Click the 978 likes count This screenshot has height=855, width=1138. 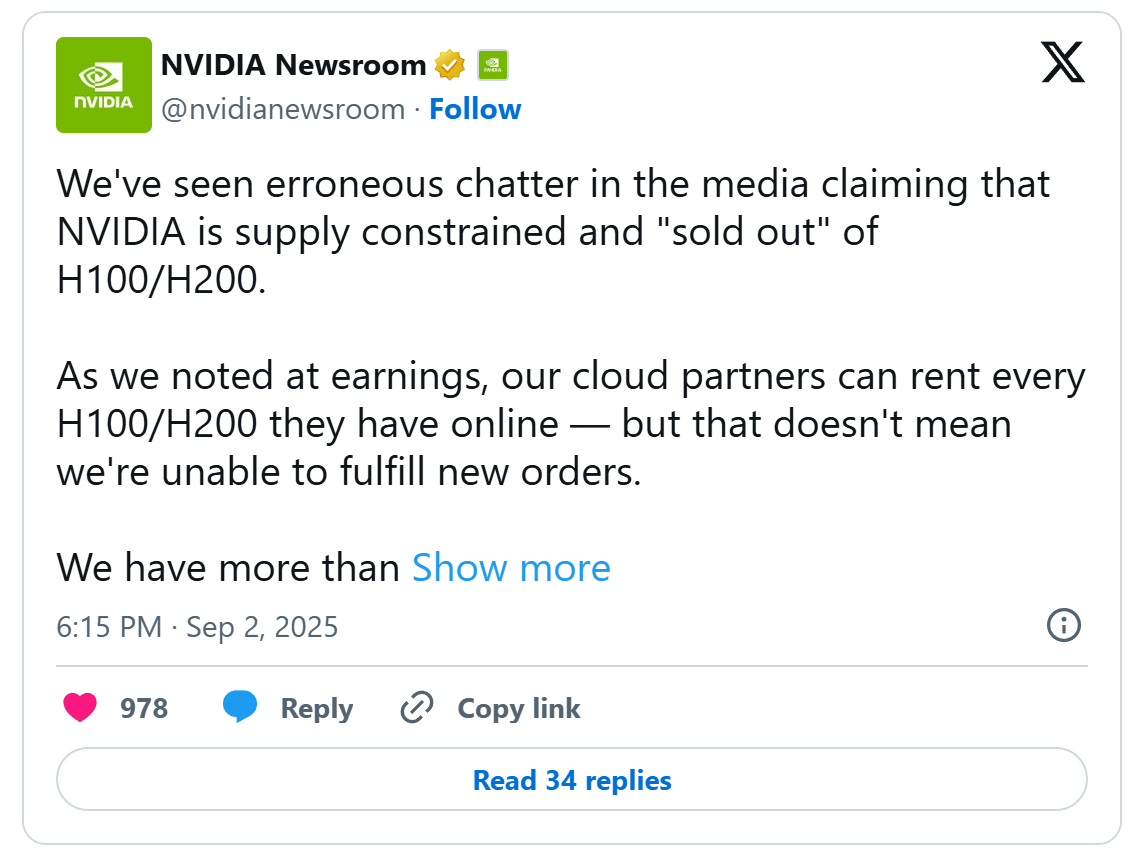pos(144,709)
